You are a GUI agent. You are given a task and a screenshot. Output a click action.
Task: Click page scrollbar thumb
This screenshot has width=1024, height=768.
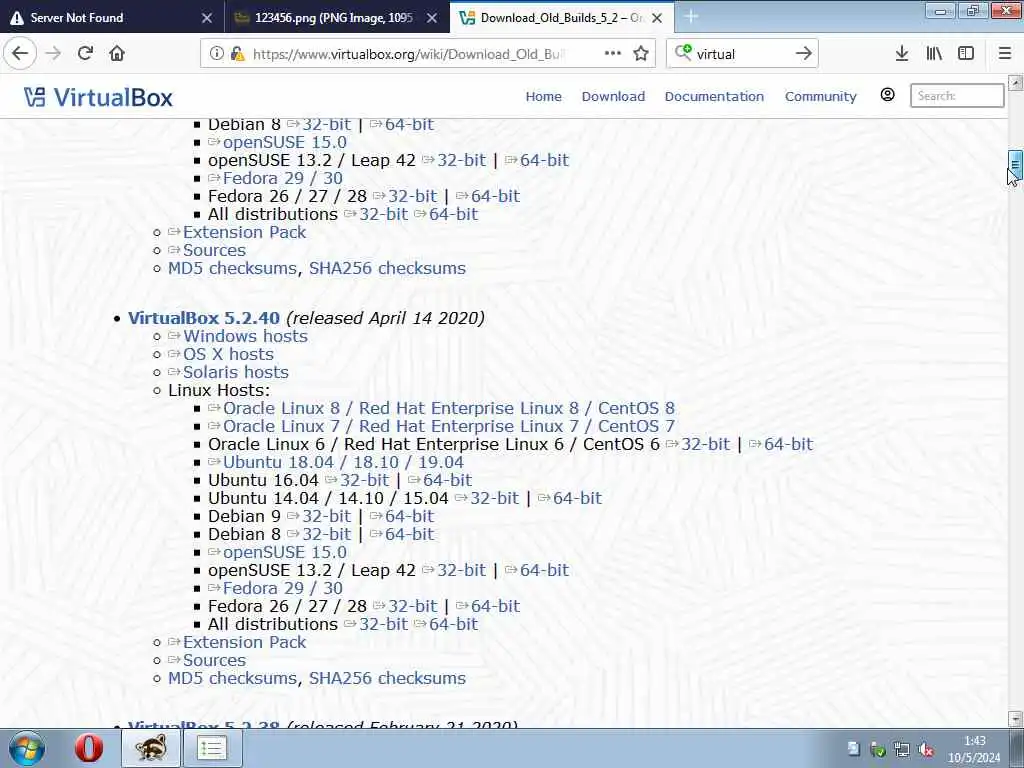click(1015, 165)
